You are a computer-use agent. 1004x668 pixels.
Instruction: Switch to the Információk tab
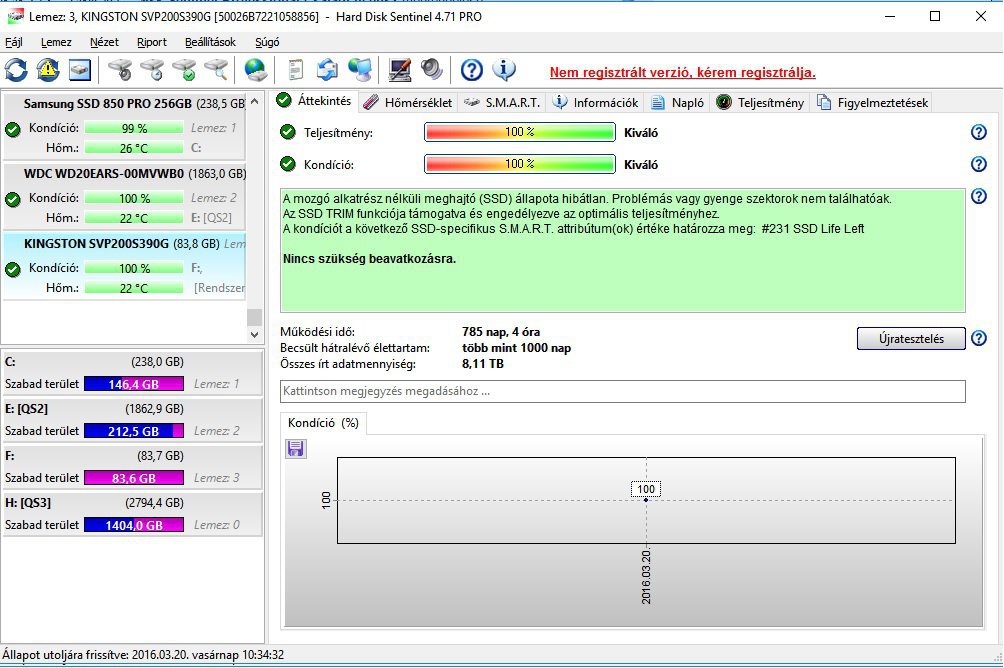595,102
